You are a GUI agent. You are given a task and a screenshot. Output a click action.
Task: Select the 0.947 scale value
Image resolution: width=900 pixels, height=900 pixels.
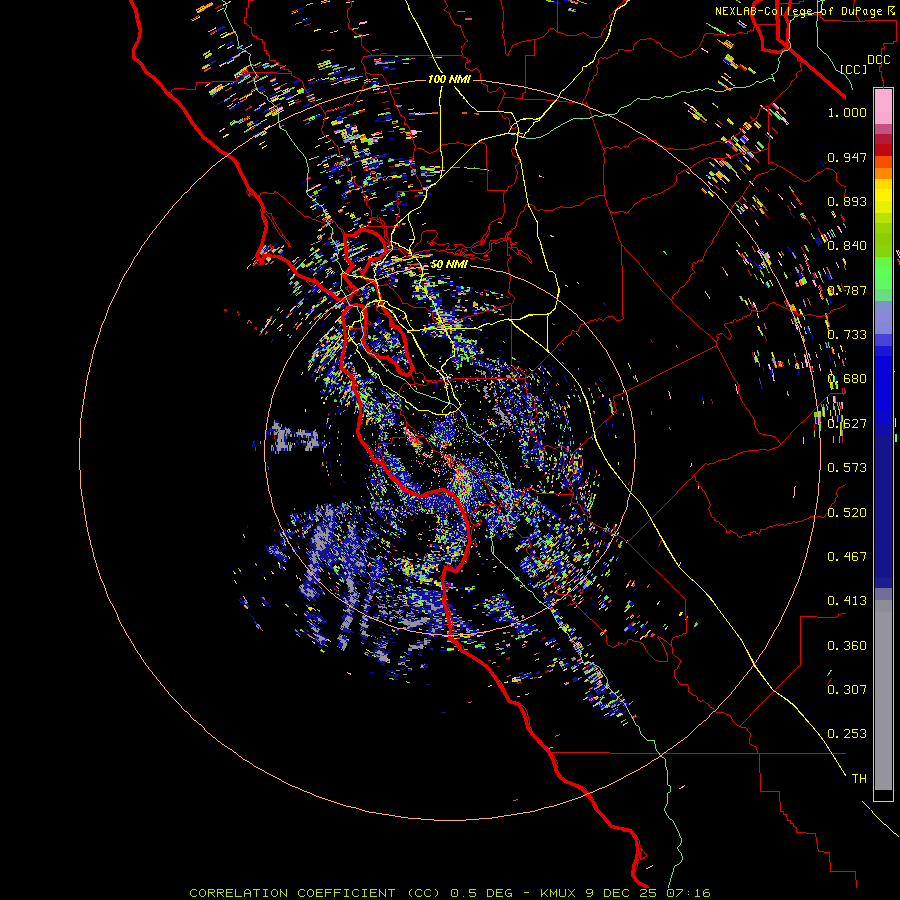coord(847,157)
